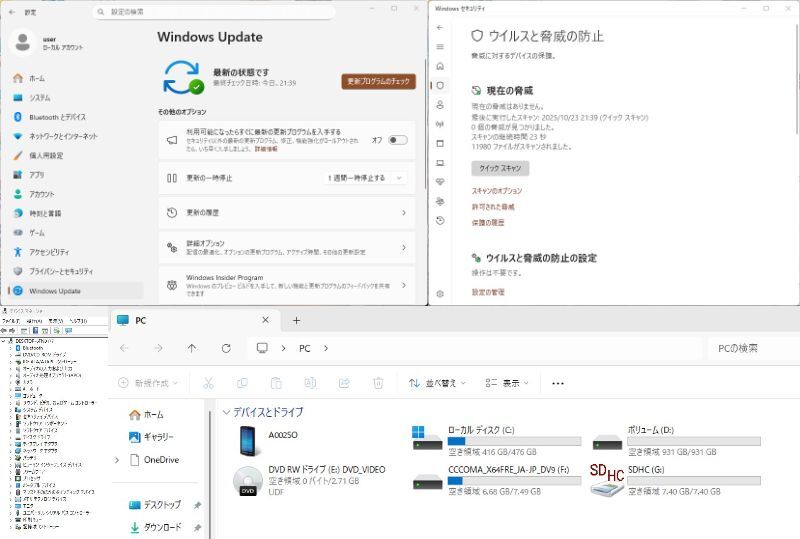Open ヘルプ menu in Device Manager
Image resolution: width=800 pixels, height=539 pixels.
[78, 321]
